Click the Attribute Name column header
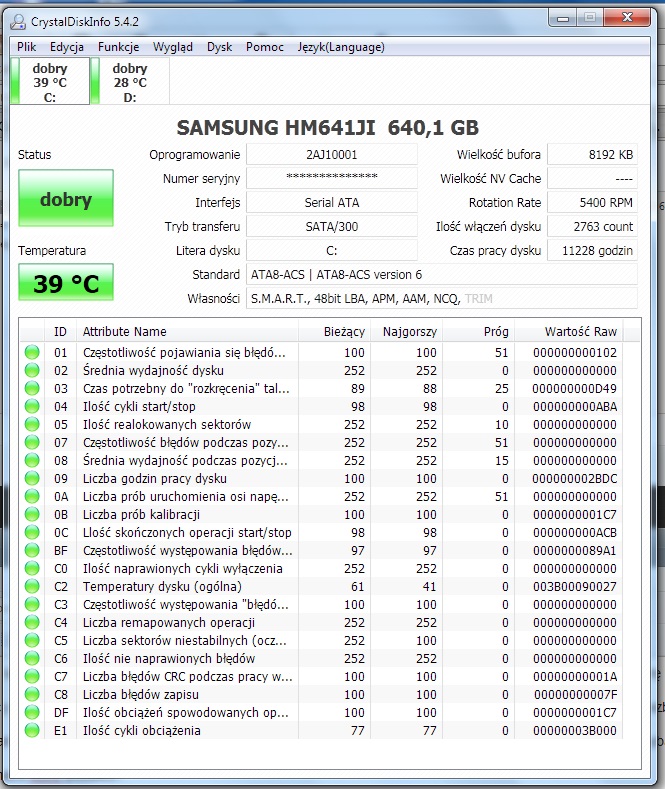The width and height of the screenshot is (665, 789). point(187,332)
